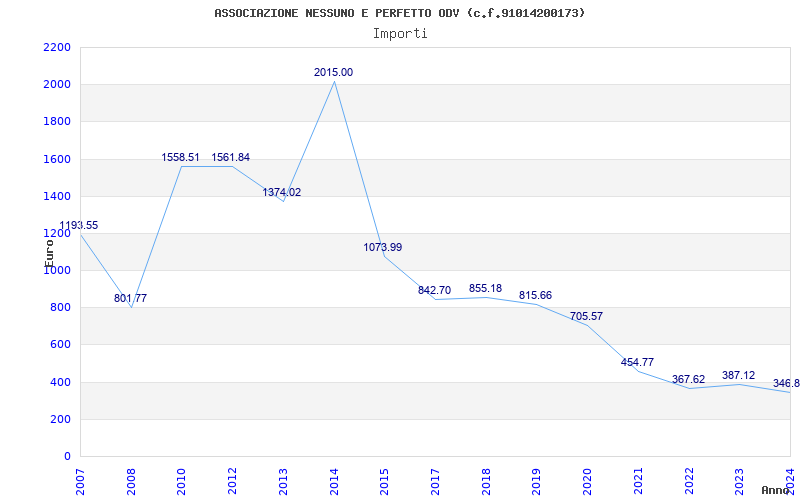Click the 400 y-axis tick label
The height and width of the screenshot is (500, 800).
61,382
